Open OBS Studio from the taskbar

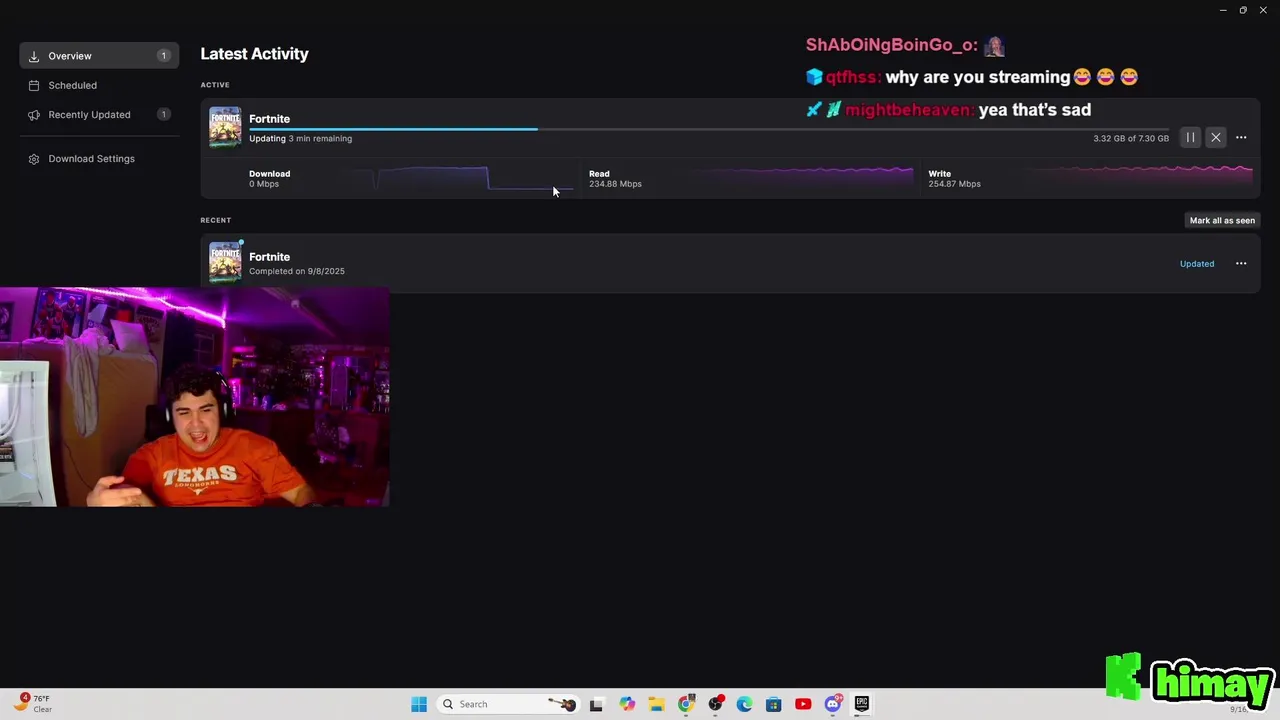pos(715,704)
